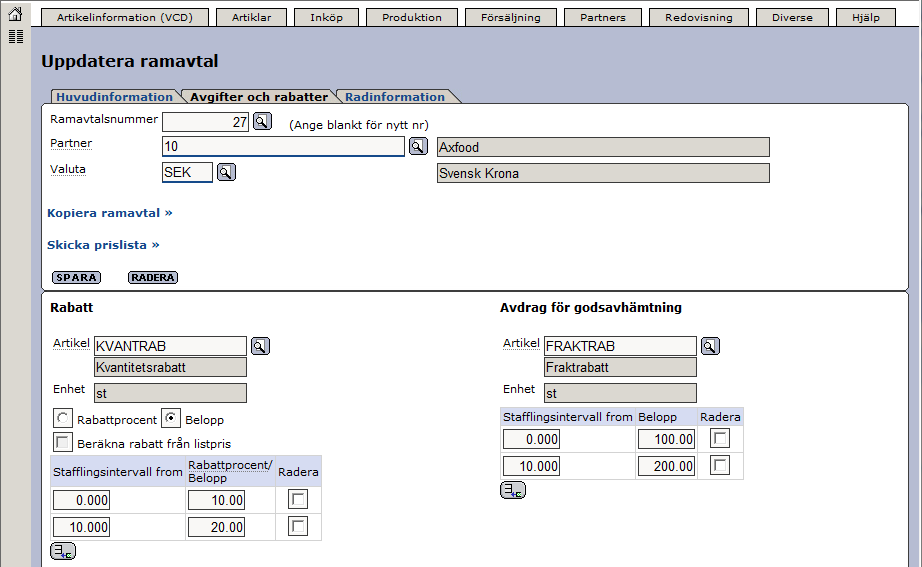Open the Artiklar menu
Image resolution: width=922 pixels, height=567 pixels.
click(252, 18)
